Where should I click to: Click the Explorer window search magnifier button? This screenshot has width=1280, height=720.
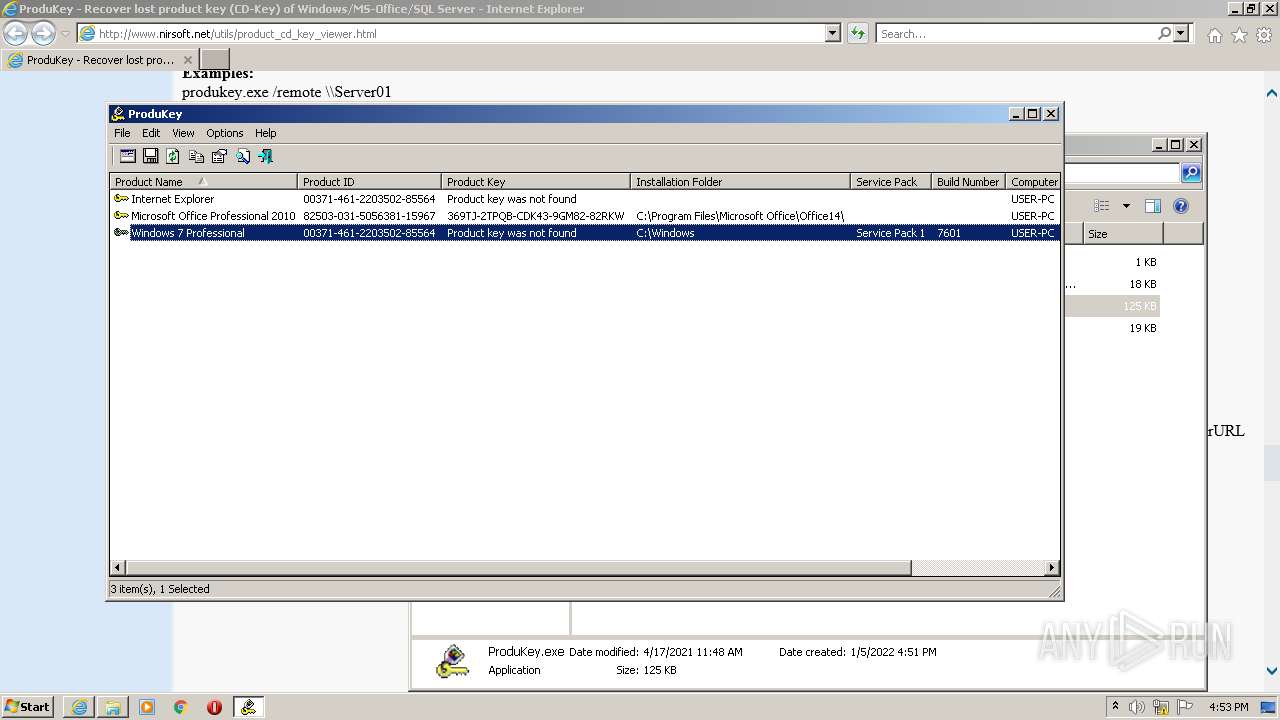point(1191,173)
